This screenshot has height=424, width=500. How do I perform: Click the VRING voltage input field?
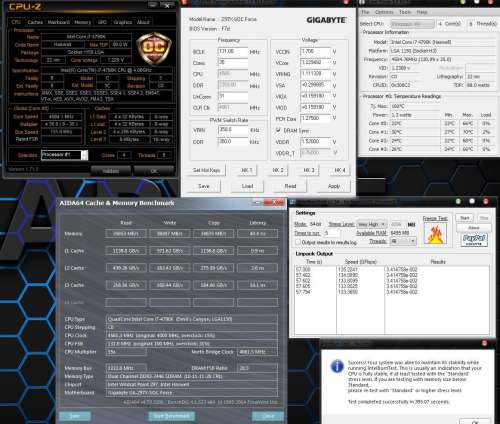315,74
